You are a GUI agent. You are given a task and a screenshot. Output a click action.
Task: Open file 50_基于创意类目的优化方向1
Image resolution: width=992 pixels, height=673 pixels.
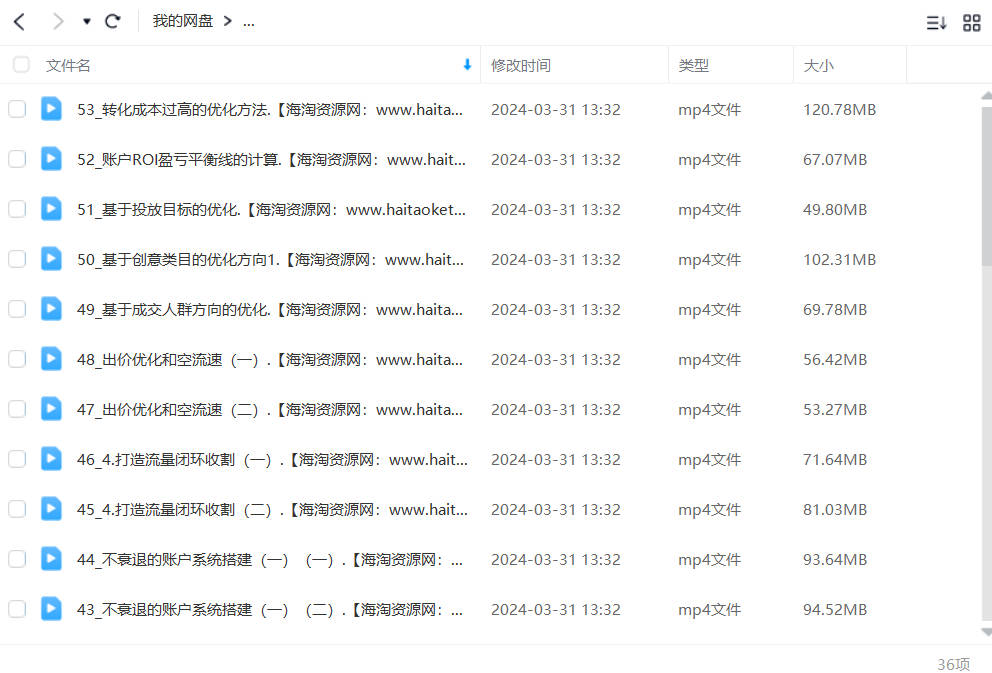(270, 259)
